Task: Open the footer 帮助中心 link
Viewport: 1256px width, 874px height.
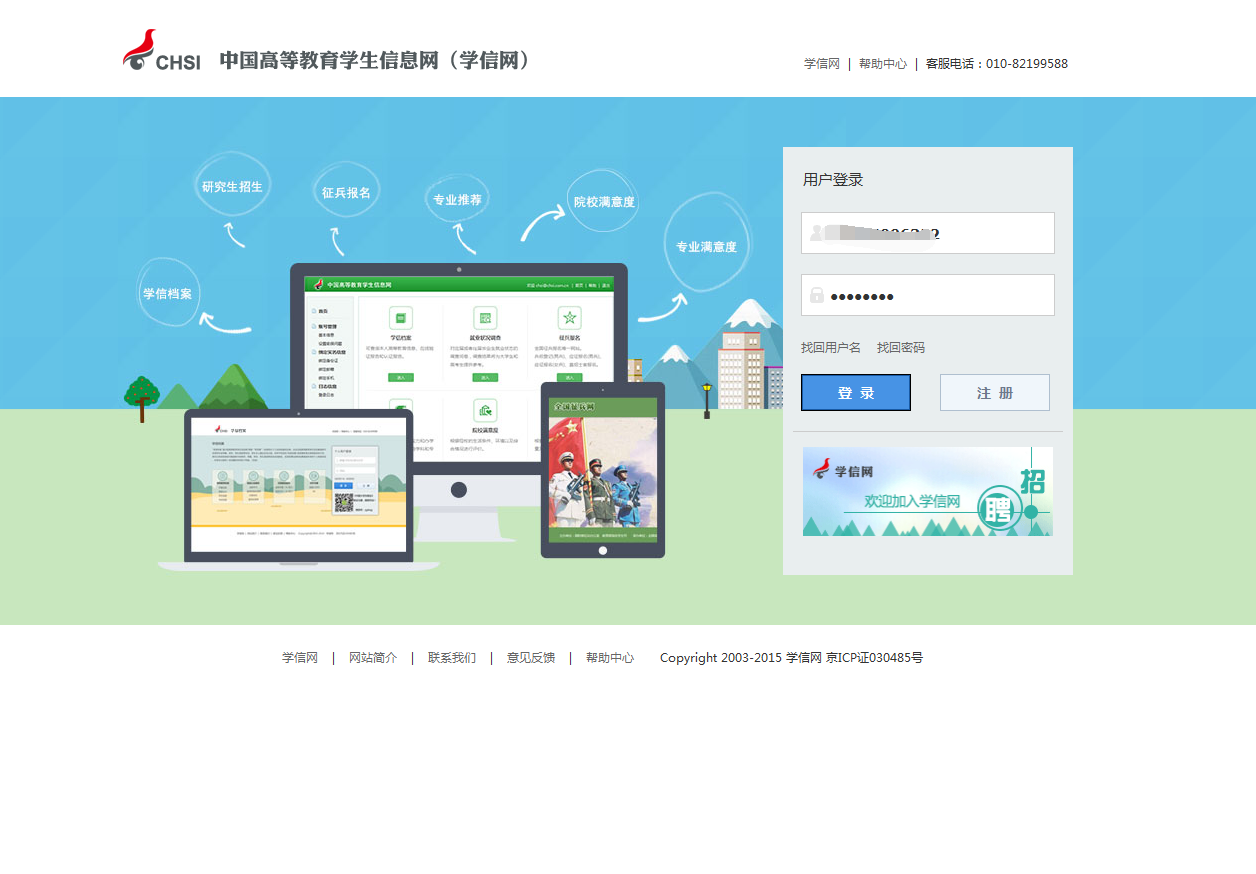Action: [610, 658]
